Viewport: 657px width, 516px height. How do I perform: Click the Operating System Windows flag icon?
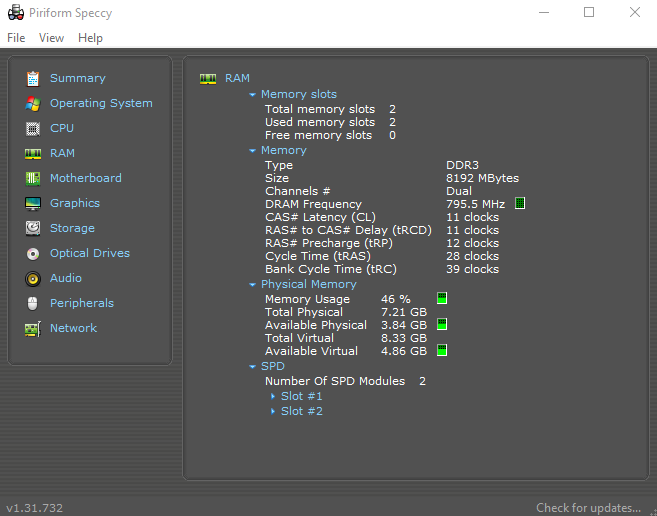pos(33,104)
